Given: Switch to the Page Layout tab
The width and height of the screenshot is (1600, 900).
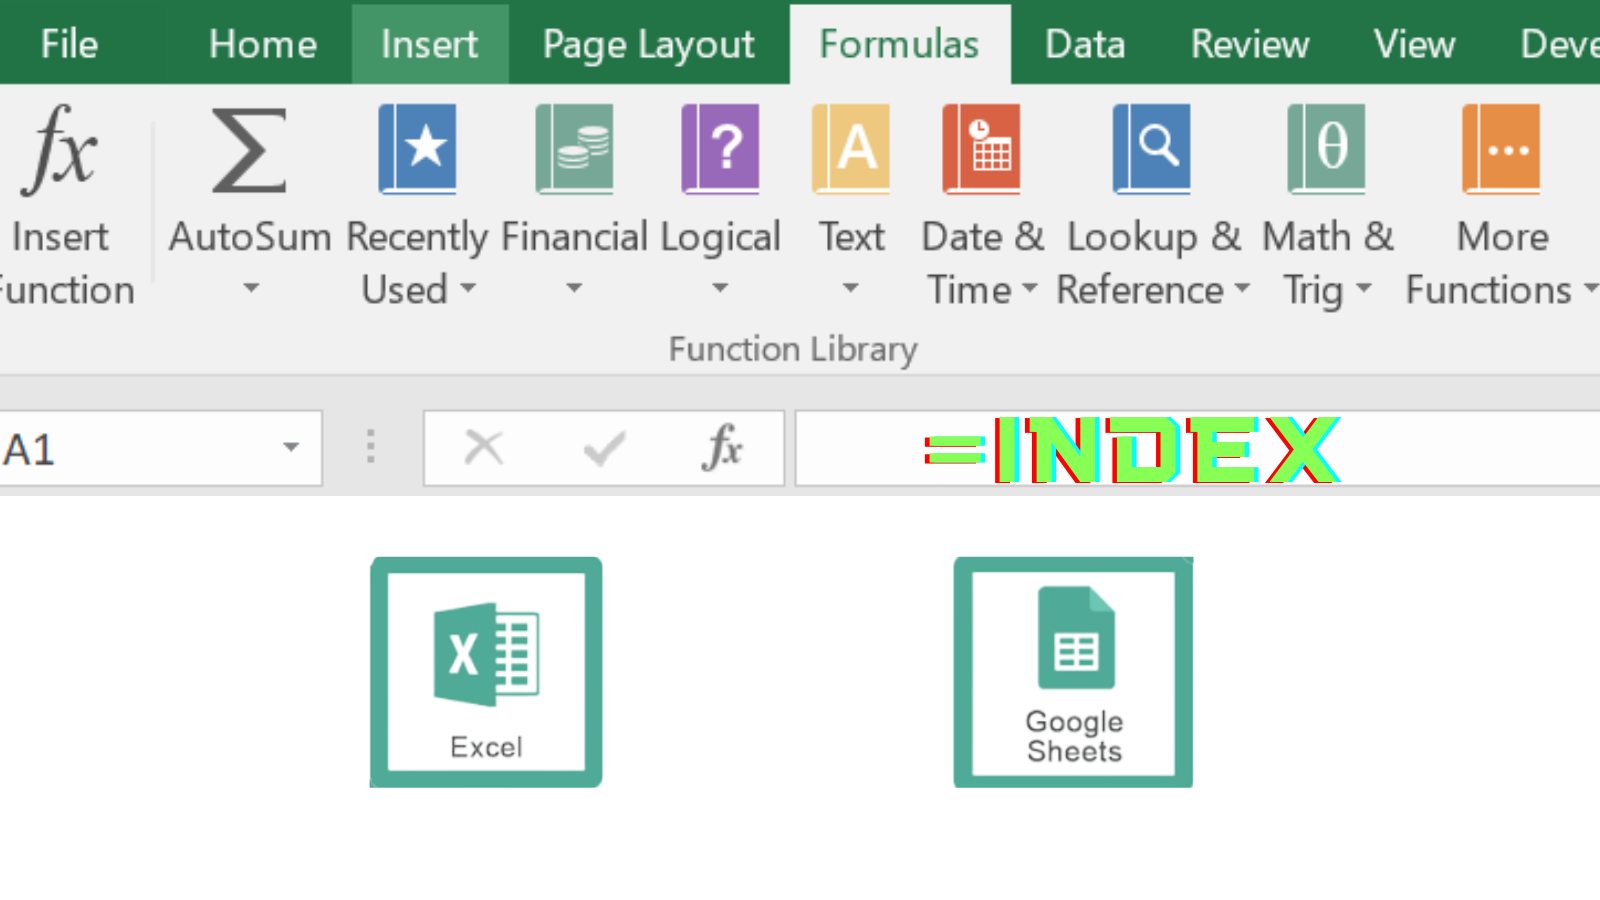Looking at the screenshot, I should 648,44.
